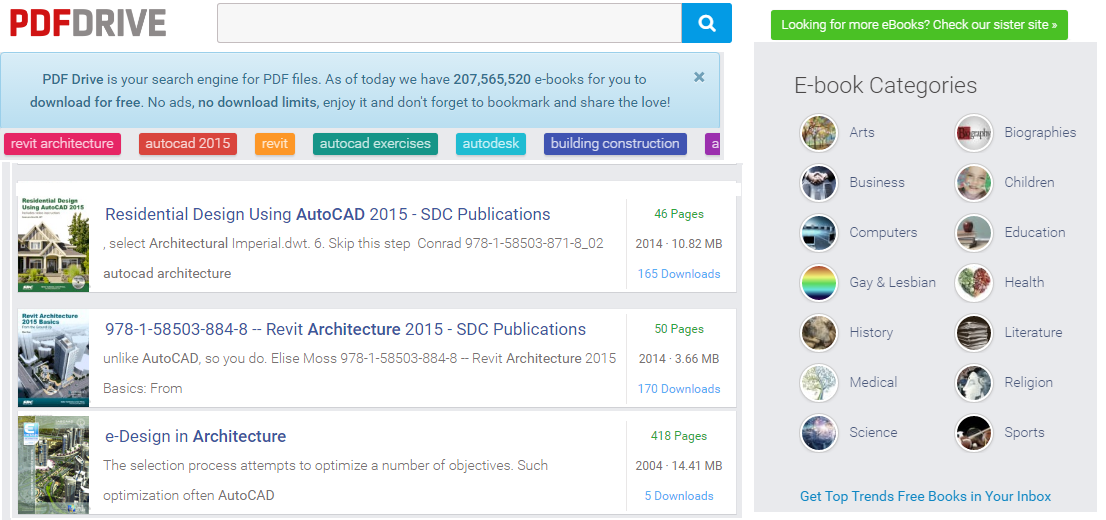Viewport: 1106px width, 520px height.
Task: Select the Computers category icon
Action: pos(819,233)
